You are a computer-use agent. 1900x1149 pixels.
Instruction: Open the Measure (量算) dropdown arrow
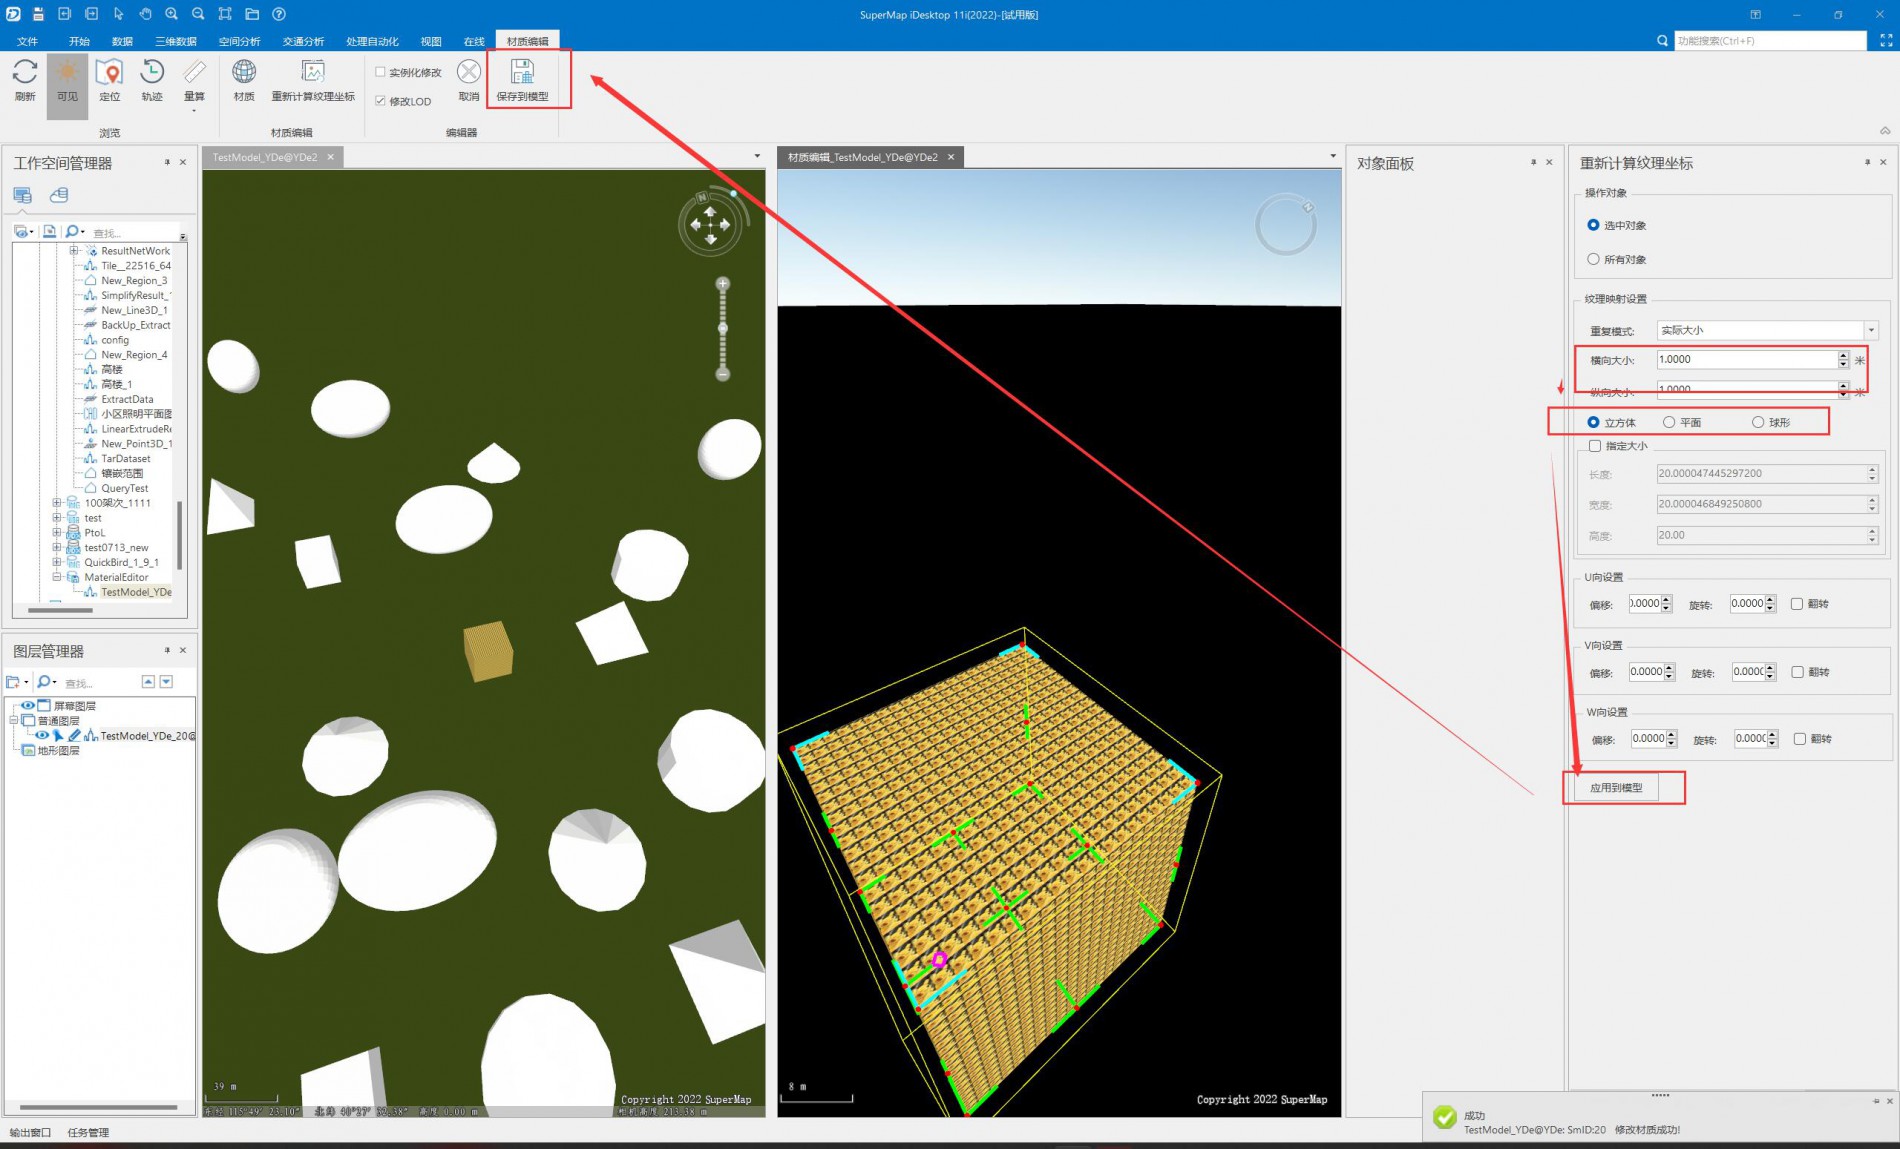pos(194,110)
